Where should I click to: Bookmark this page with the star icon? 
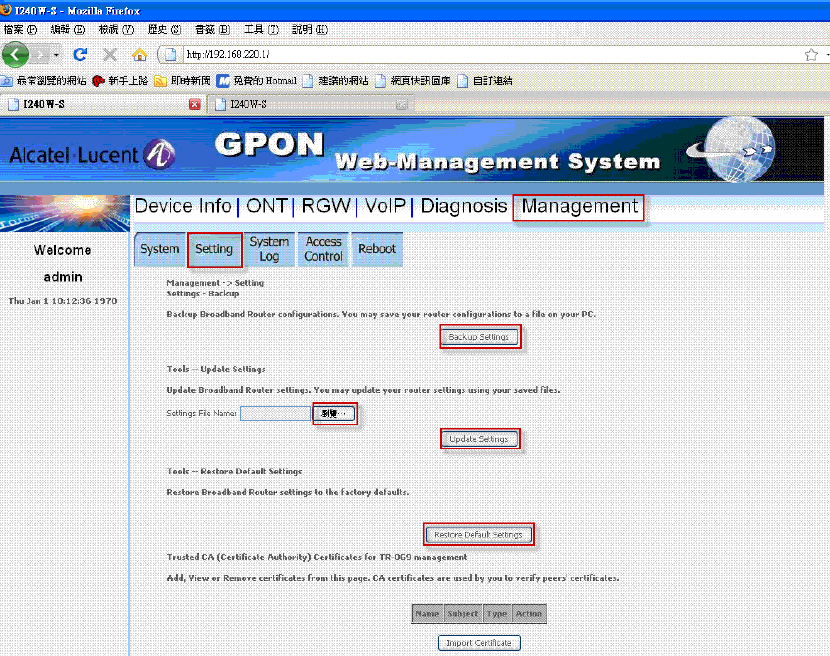tap(810, 55)
